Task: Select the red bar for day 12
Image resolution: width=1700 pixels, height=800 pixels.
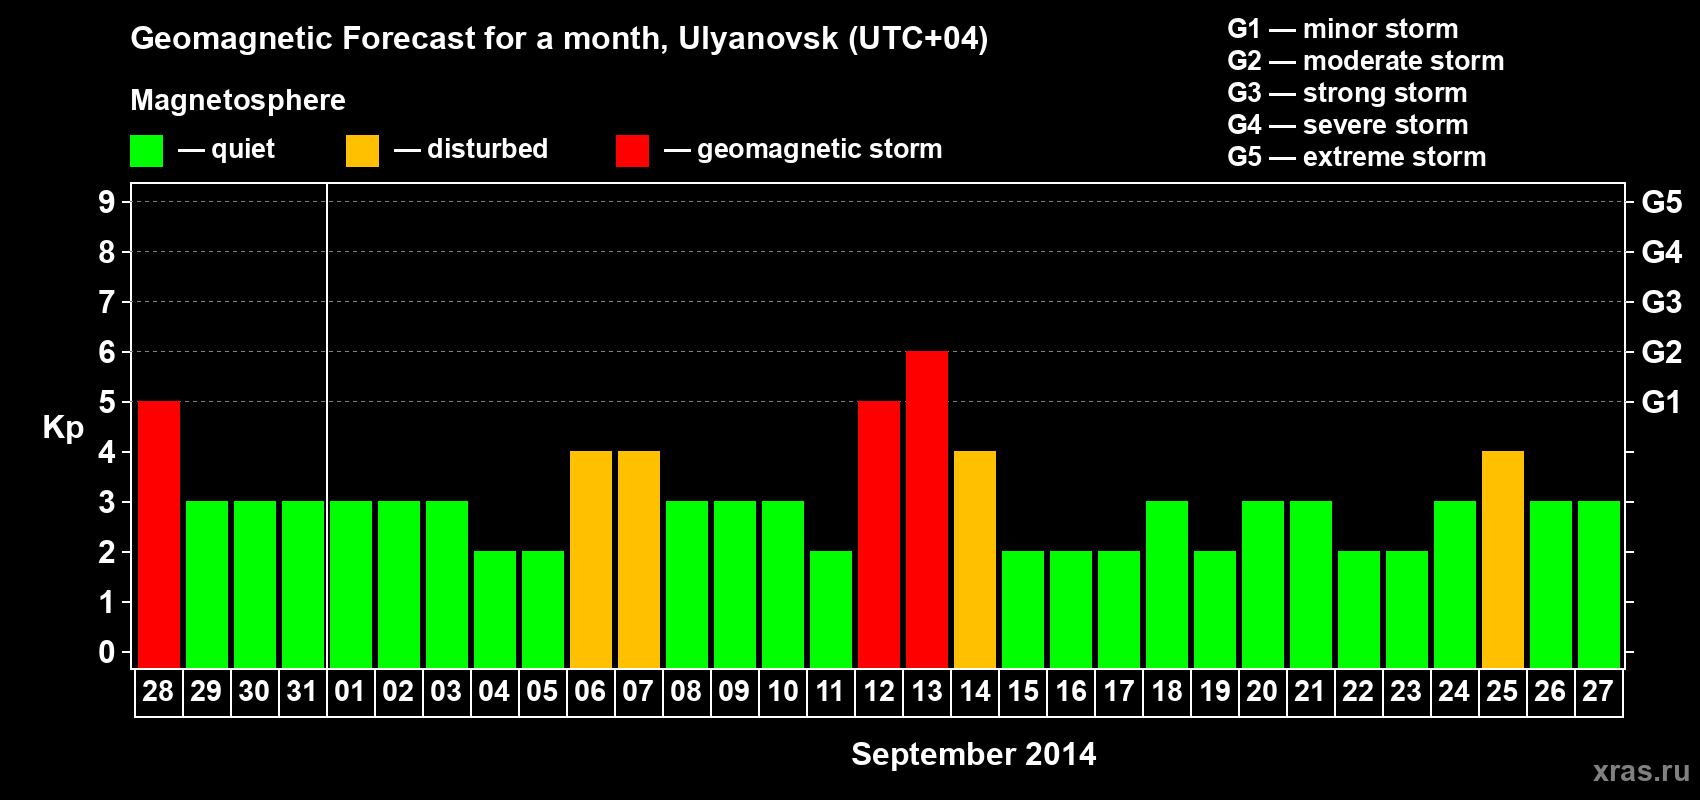Action: (879, 535)
